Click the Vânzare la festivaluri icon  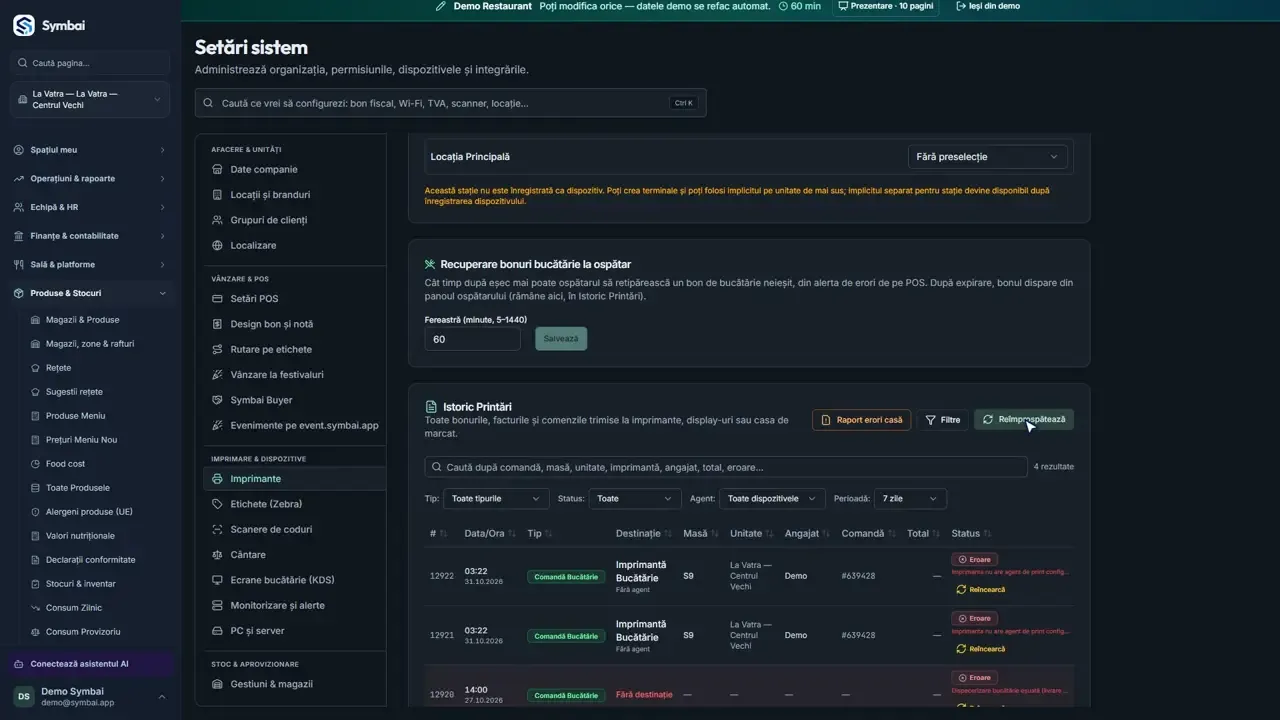pos(218,375)
